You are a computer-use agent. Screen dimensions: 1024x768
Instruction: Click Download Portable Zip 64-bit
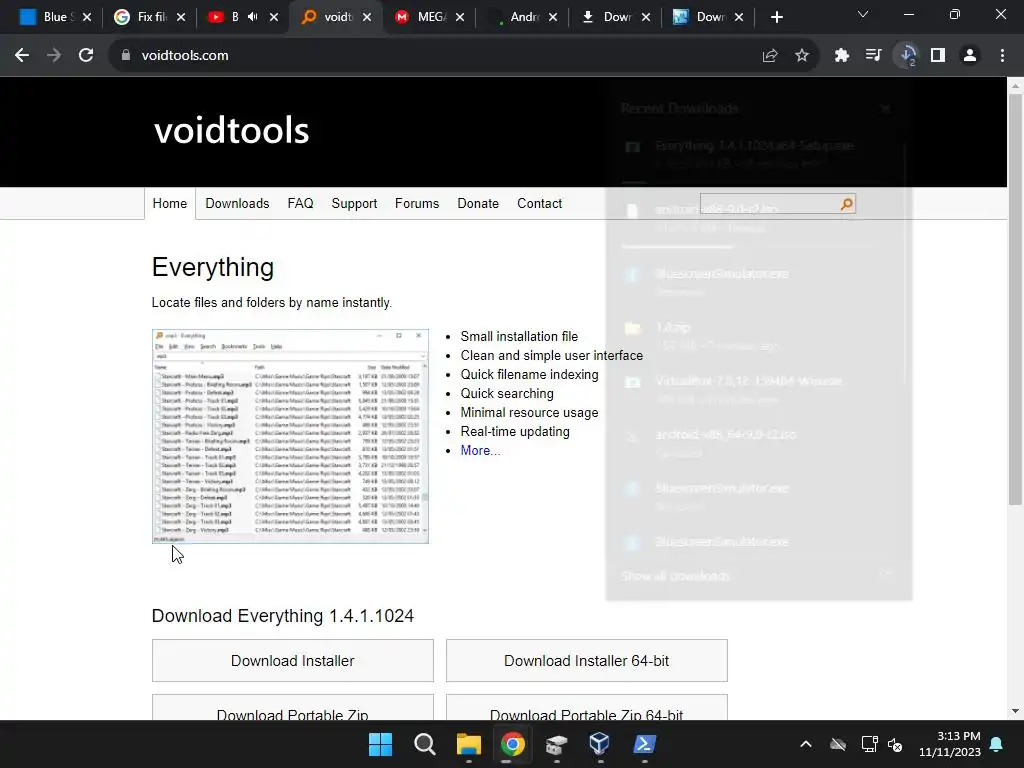(586, 708)
